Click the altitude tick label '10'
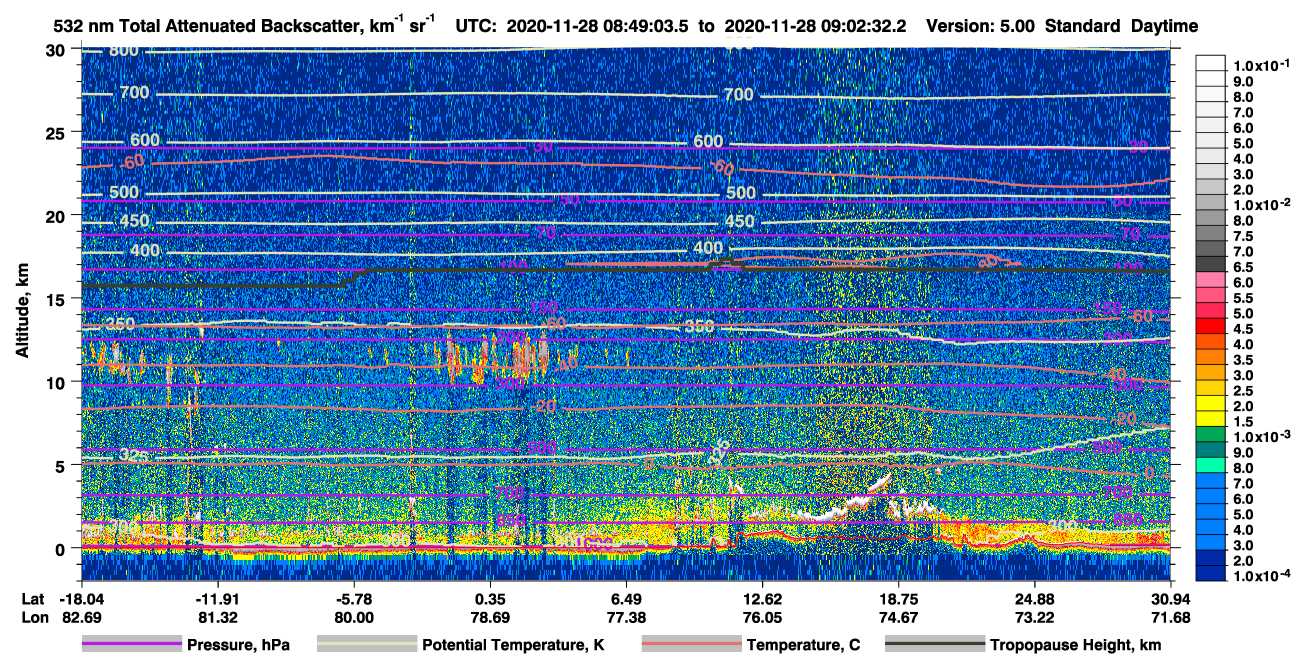This screenshot has height=667, width=1300. pyautogui.click(x=57, y=382)
